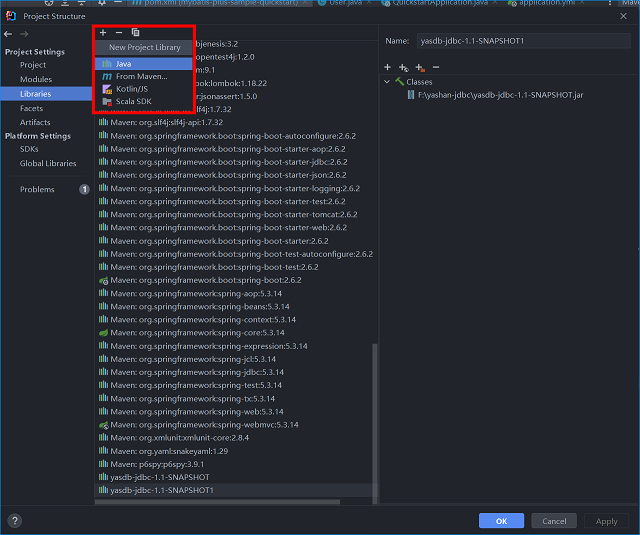Choose From Maven... library option
Image resolution: width=640 pixels, height=535 pixels.
pyautogui.click(x=140, y=76)
